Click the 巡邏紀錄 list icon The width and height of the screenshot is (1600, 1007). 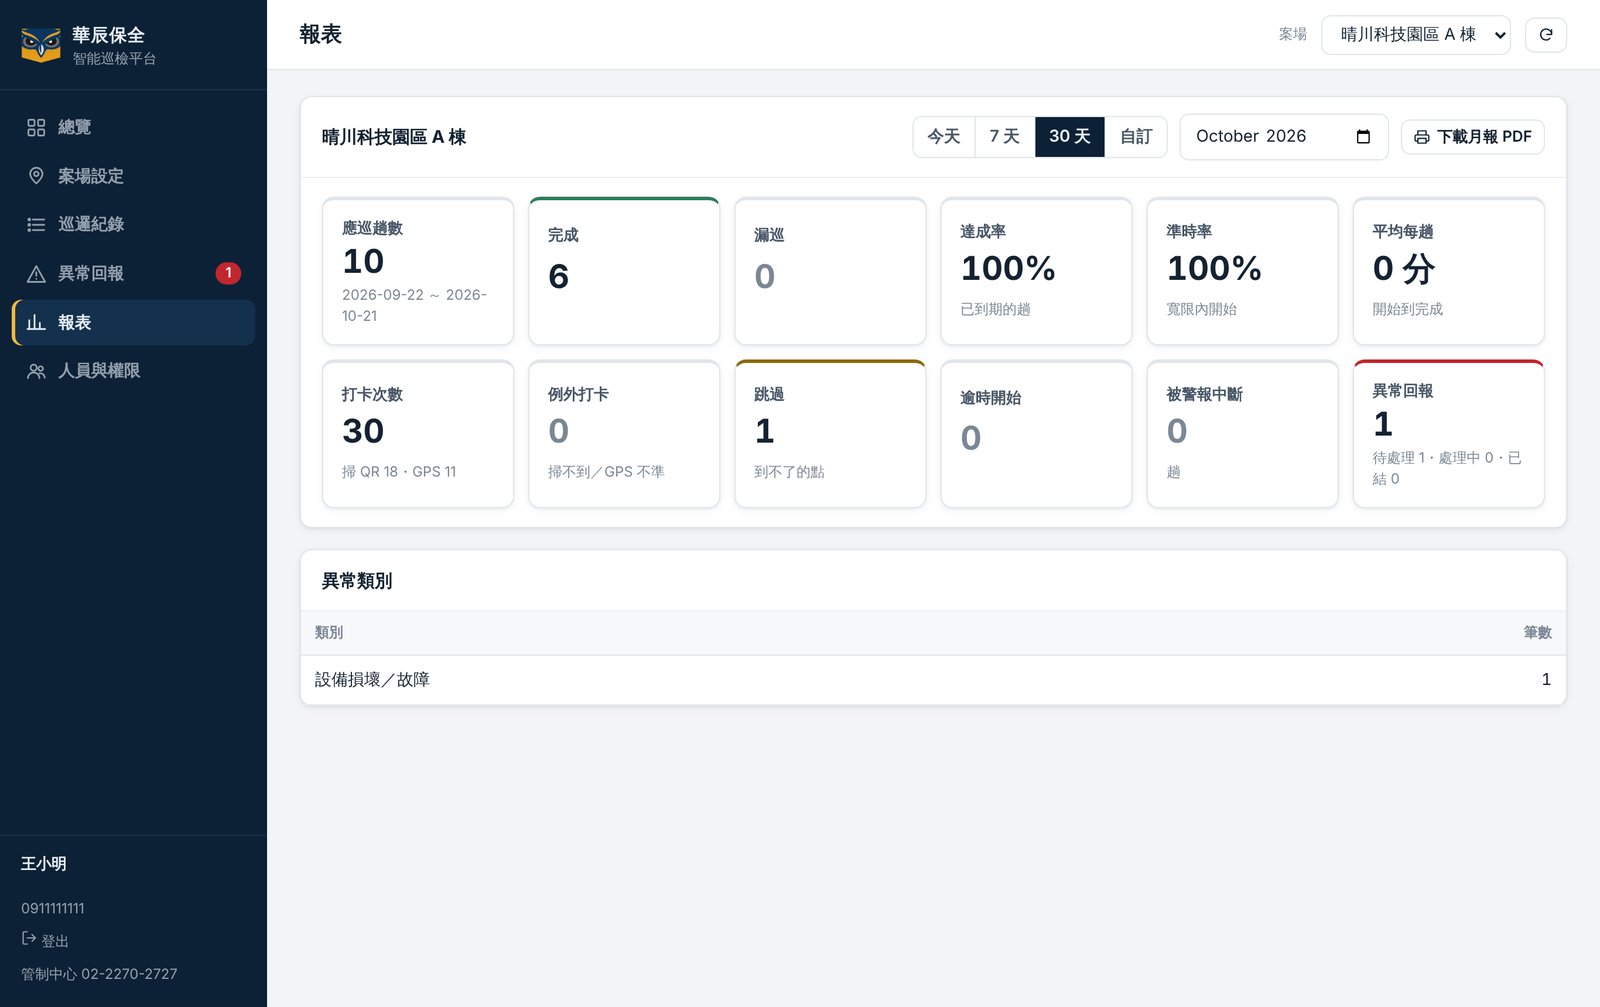[x=36, y=224]
